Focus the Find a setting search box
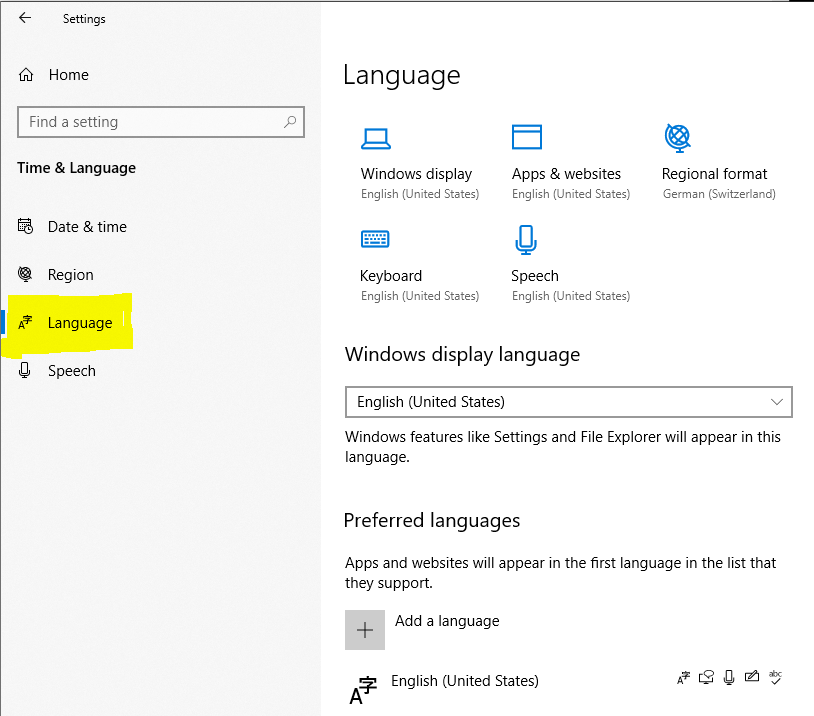The image size is (814, 716). 160,122
